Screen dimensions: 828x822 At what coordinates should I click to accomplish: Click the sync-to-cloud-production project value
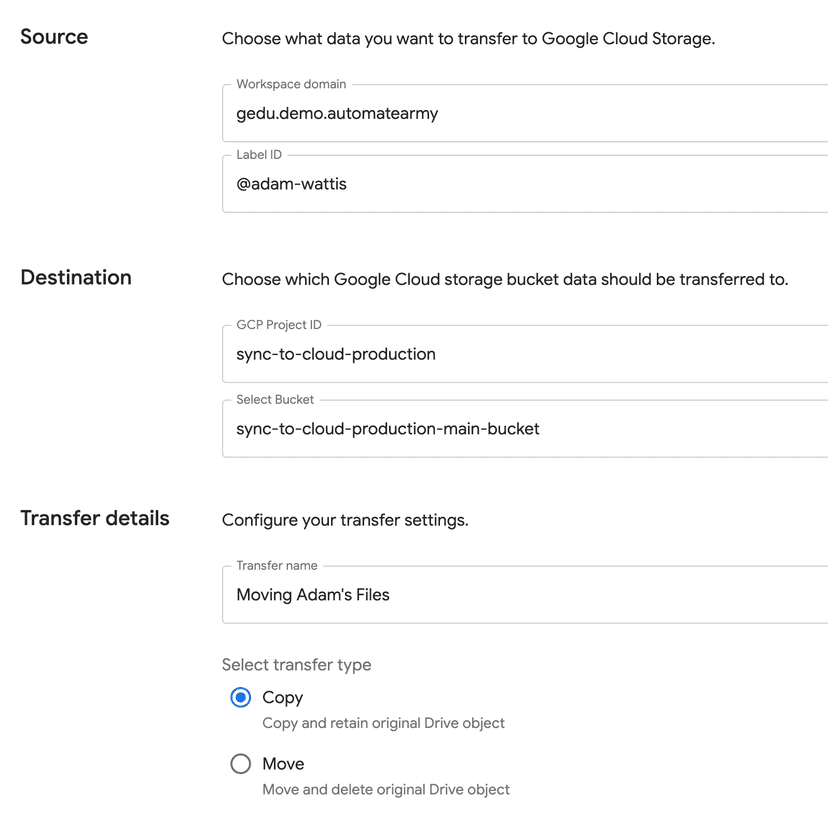335,354
